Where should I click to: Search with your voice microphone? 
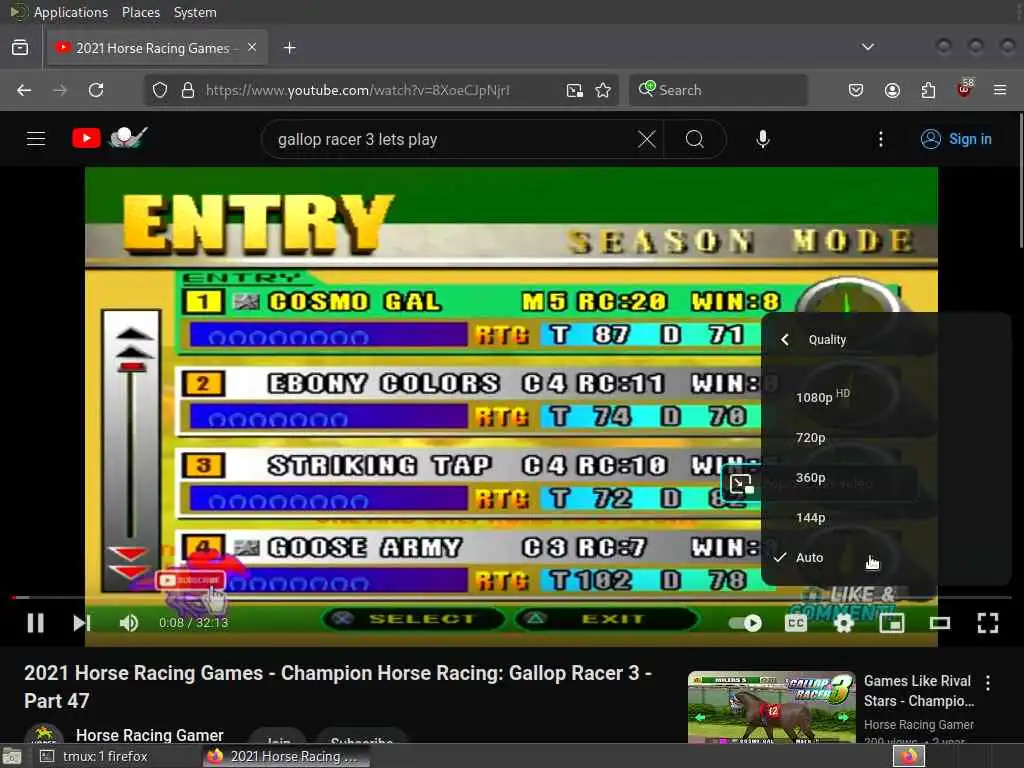click(x=762, y=138)
